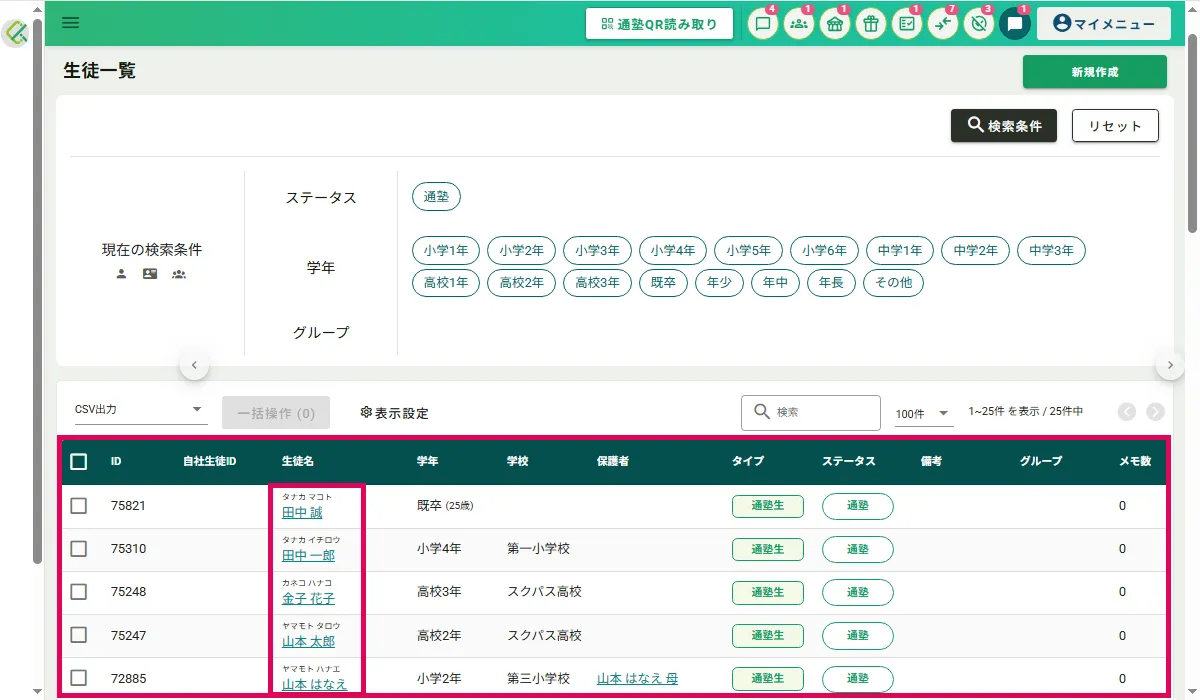
Task: Click the 小学6年 grade chip
Action: coord(824,251)
